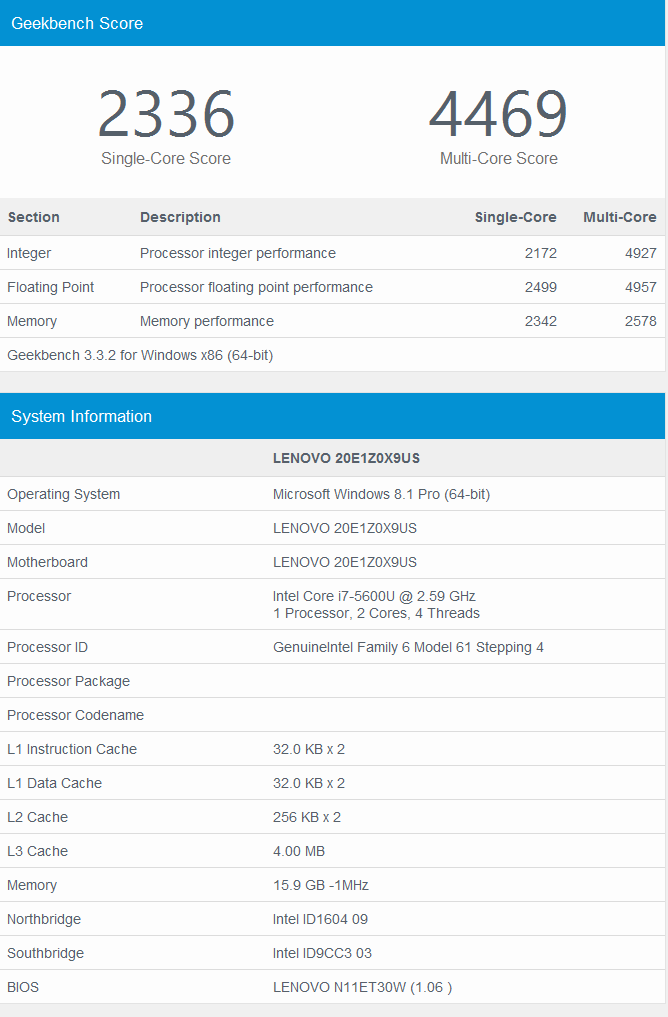The width and height of the screenshot is (668, 1017).
Task: Click the Microsoft Windows 8.1 Pro value
Action: (381, 494)
